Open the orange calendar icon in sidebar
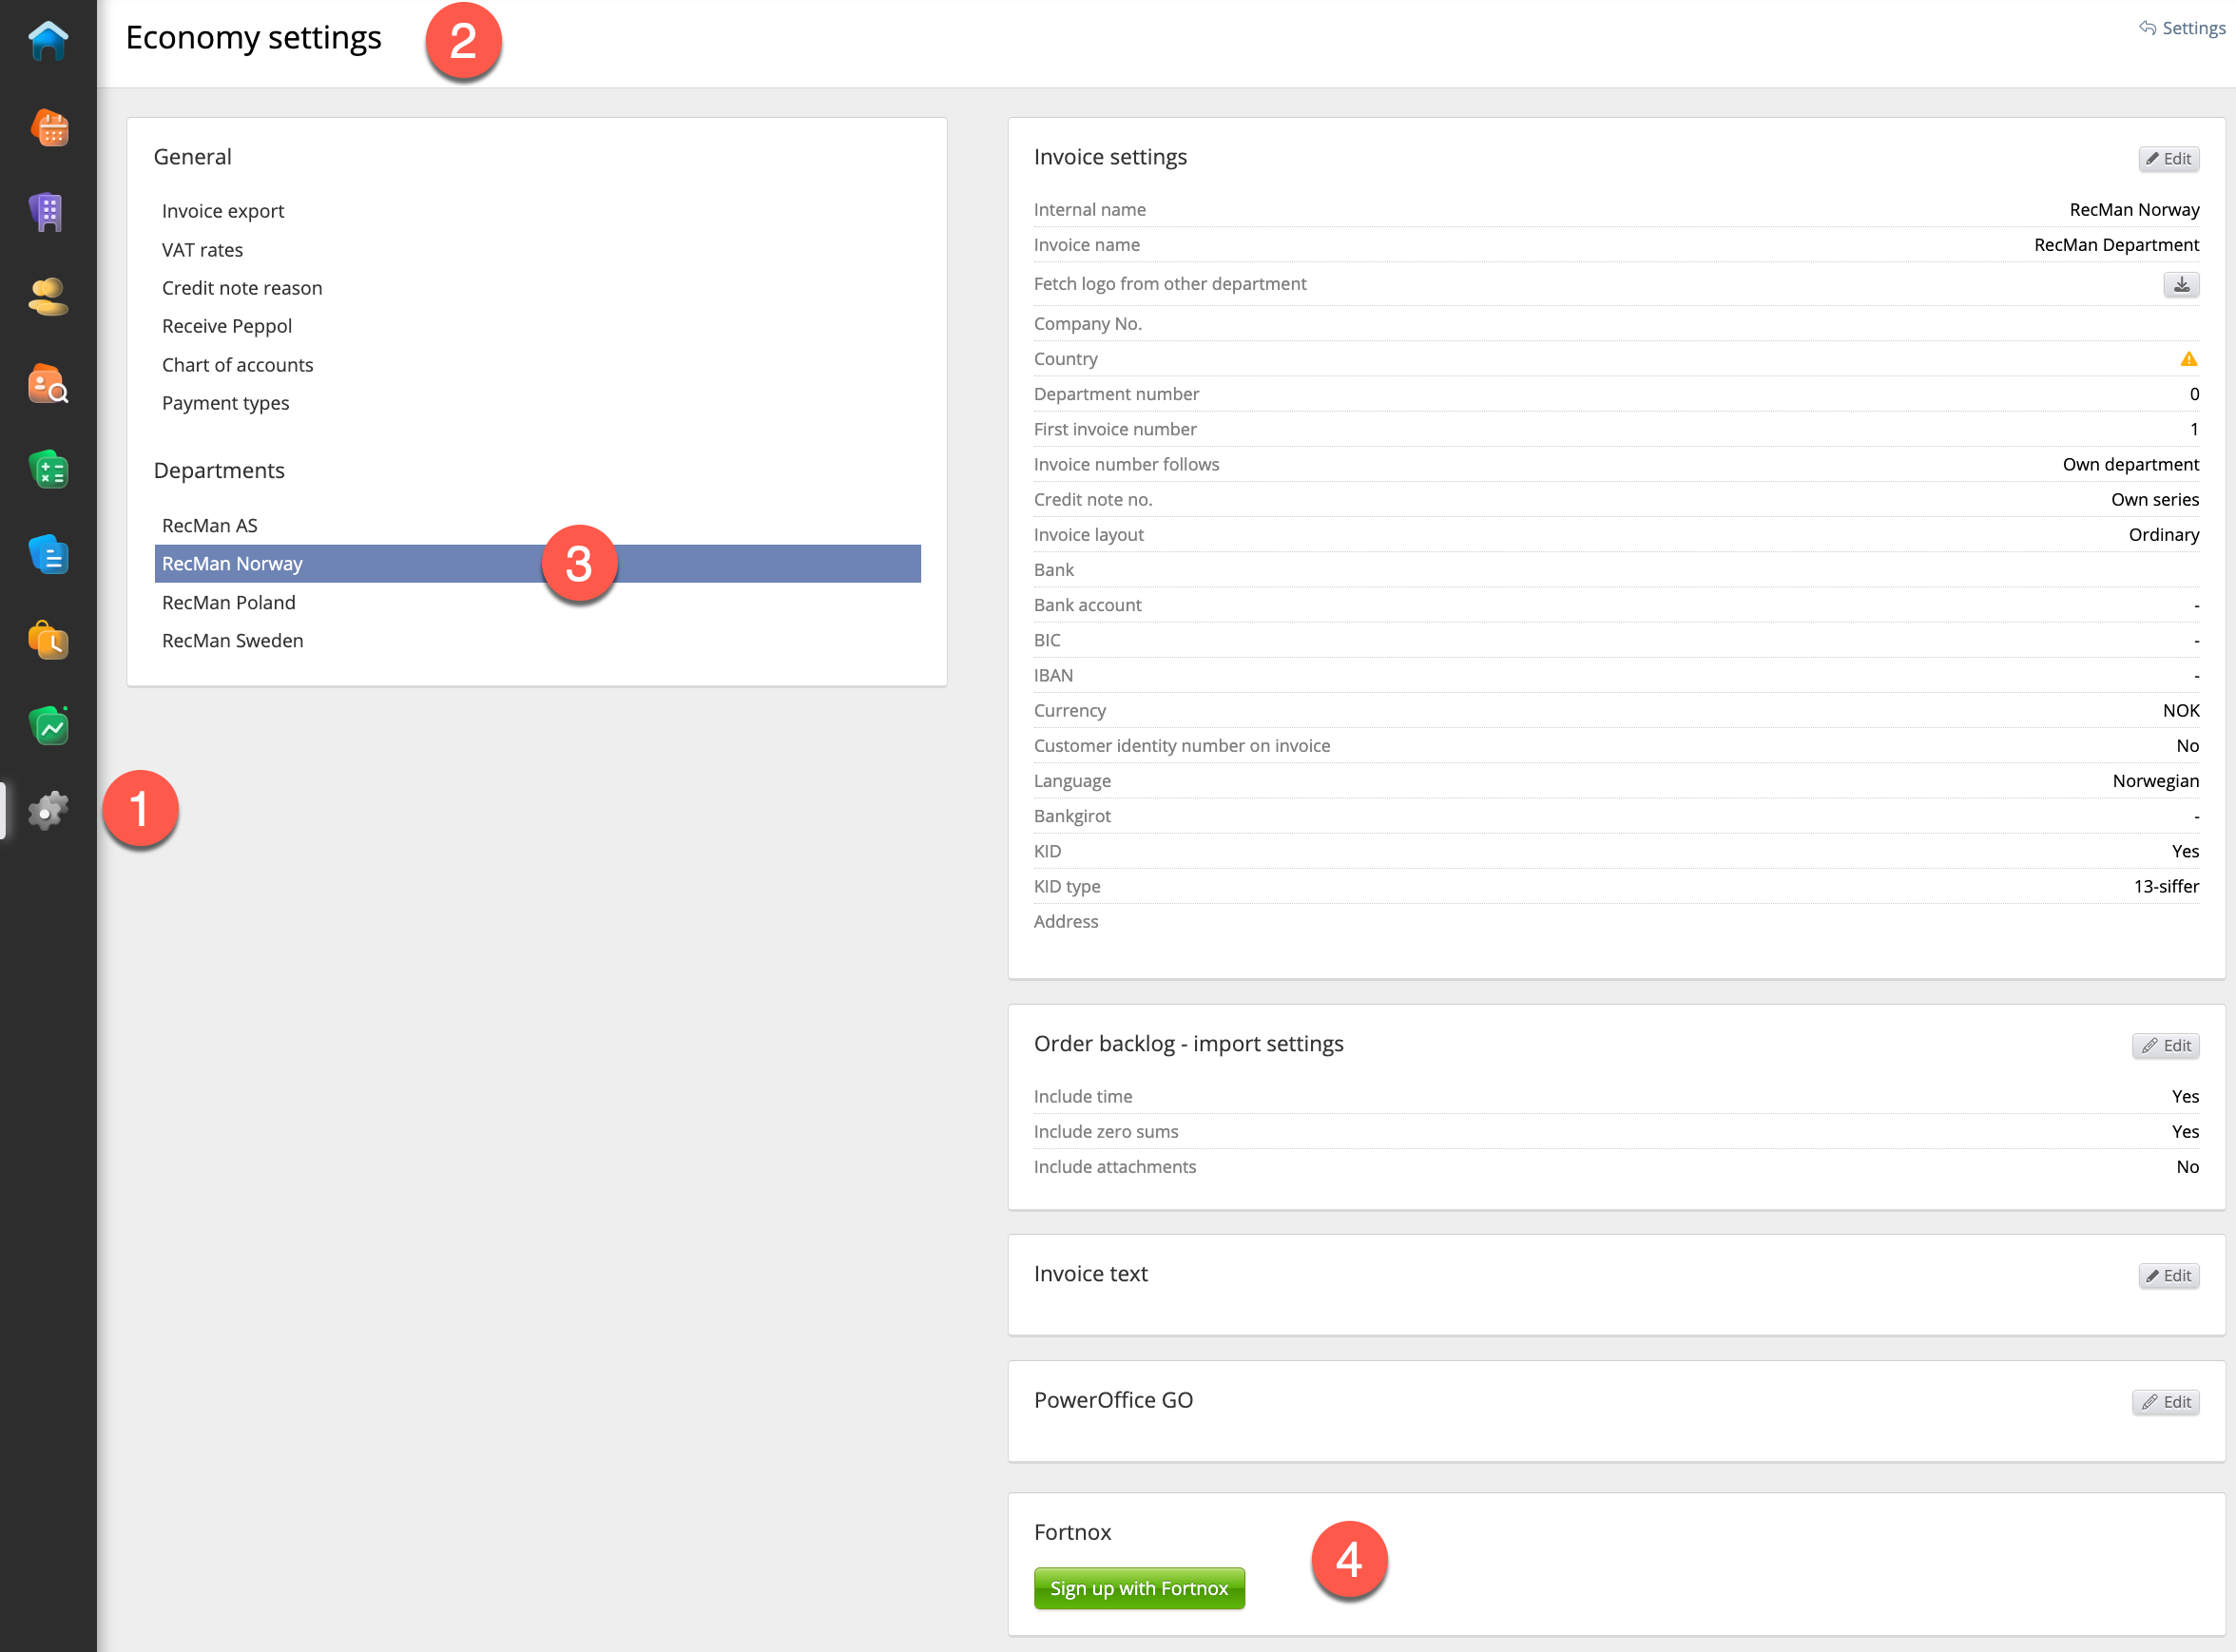 (48, 127)
